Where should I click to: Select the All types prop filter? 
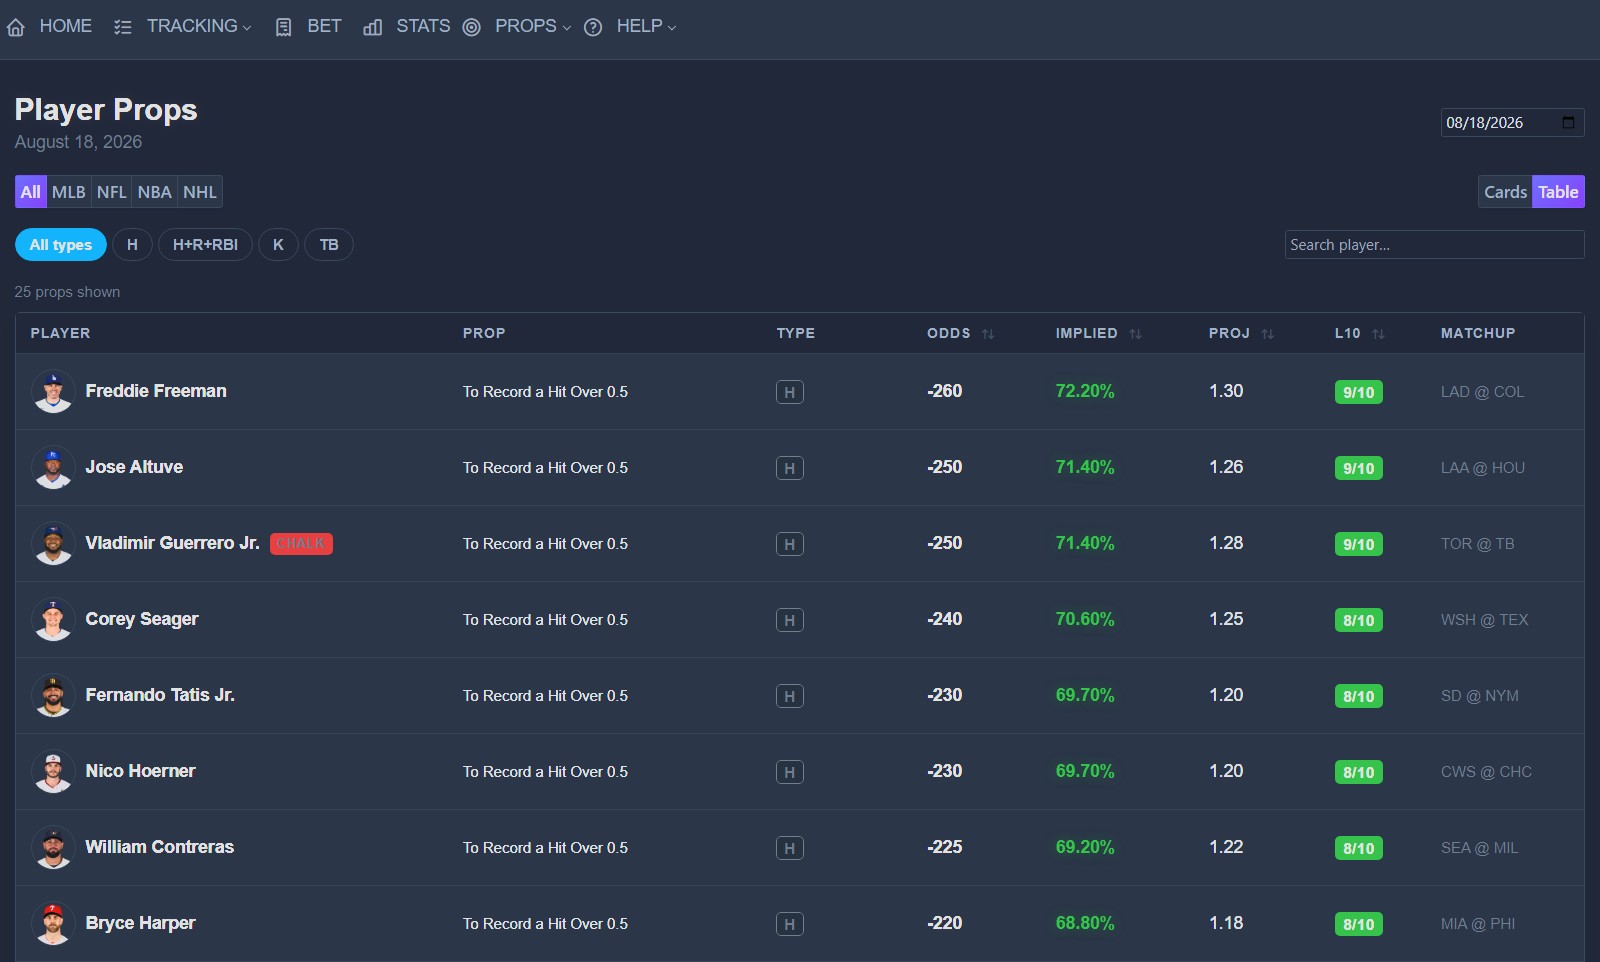pyautogui.click(x=61, y=245)
